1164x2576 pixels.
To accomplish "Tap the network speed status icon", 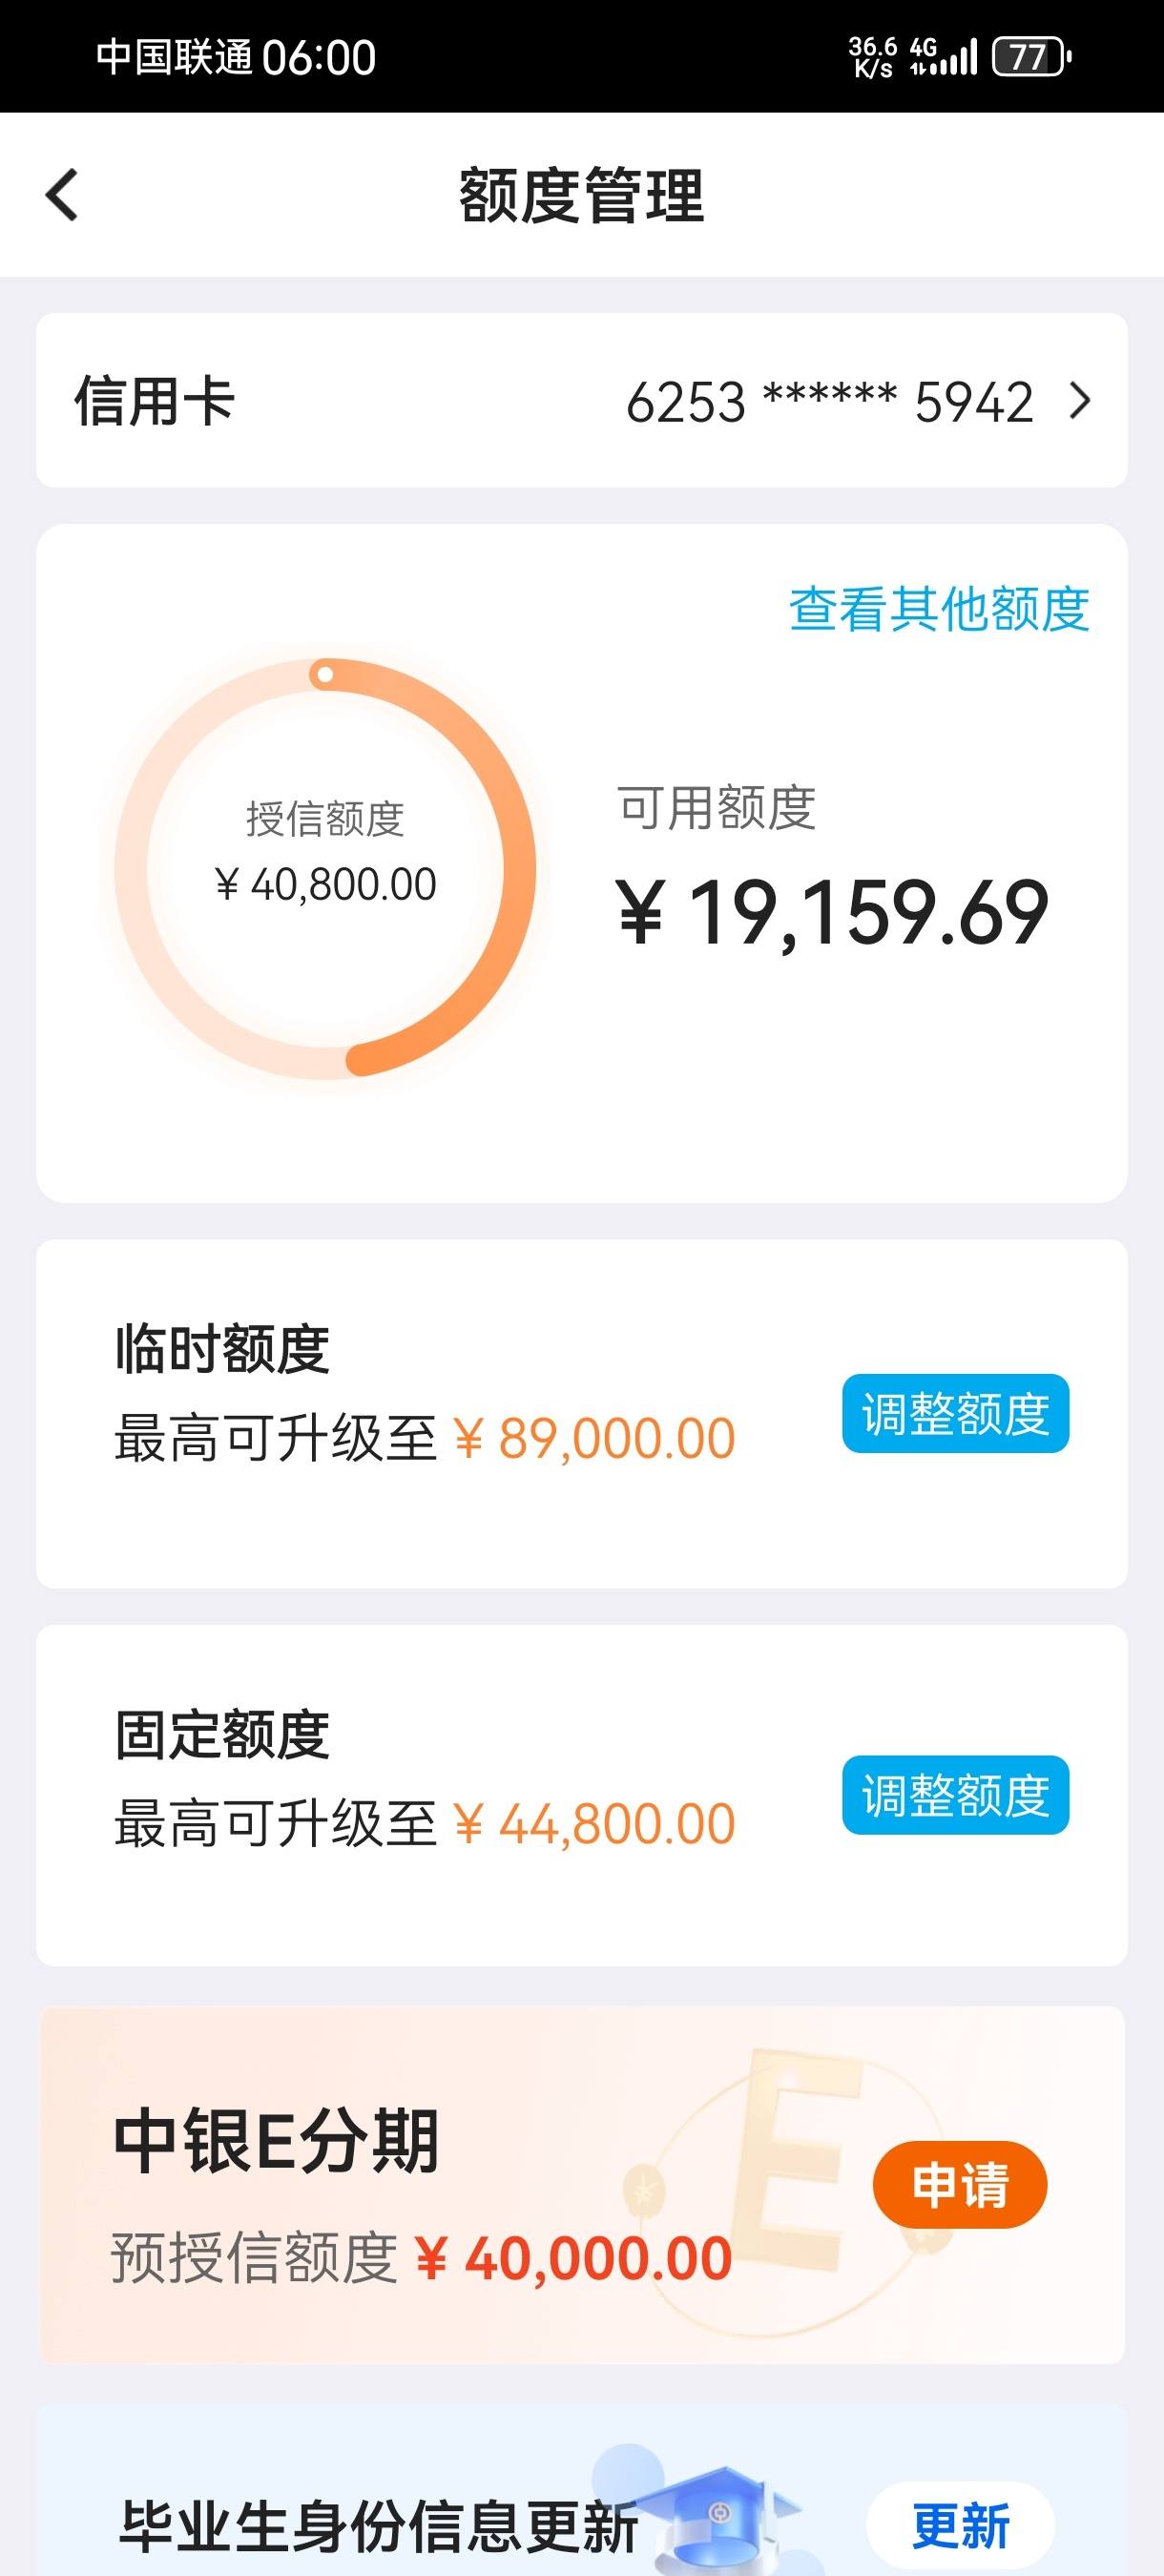I will point(873,57).
